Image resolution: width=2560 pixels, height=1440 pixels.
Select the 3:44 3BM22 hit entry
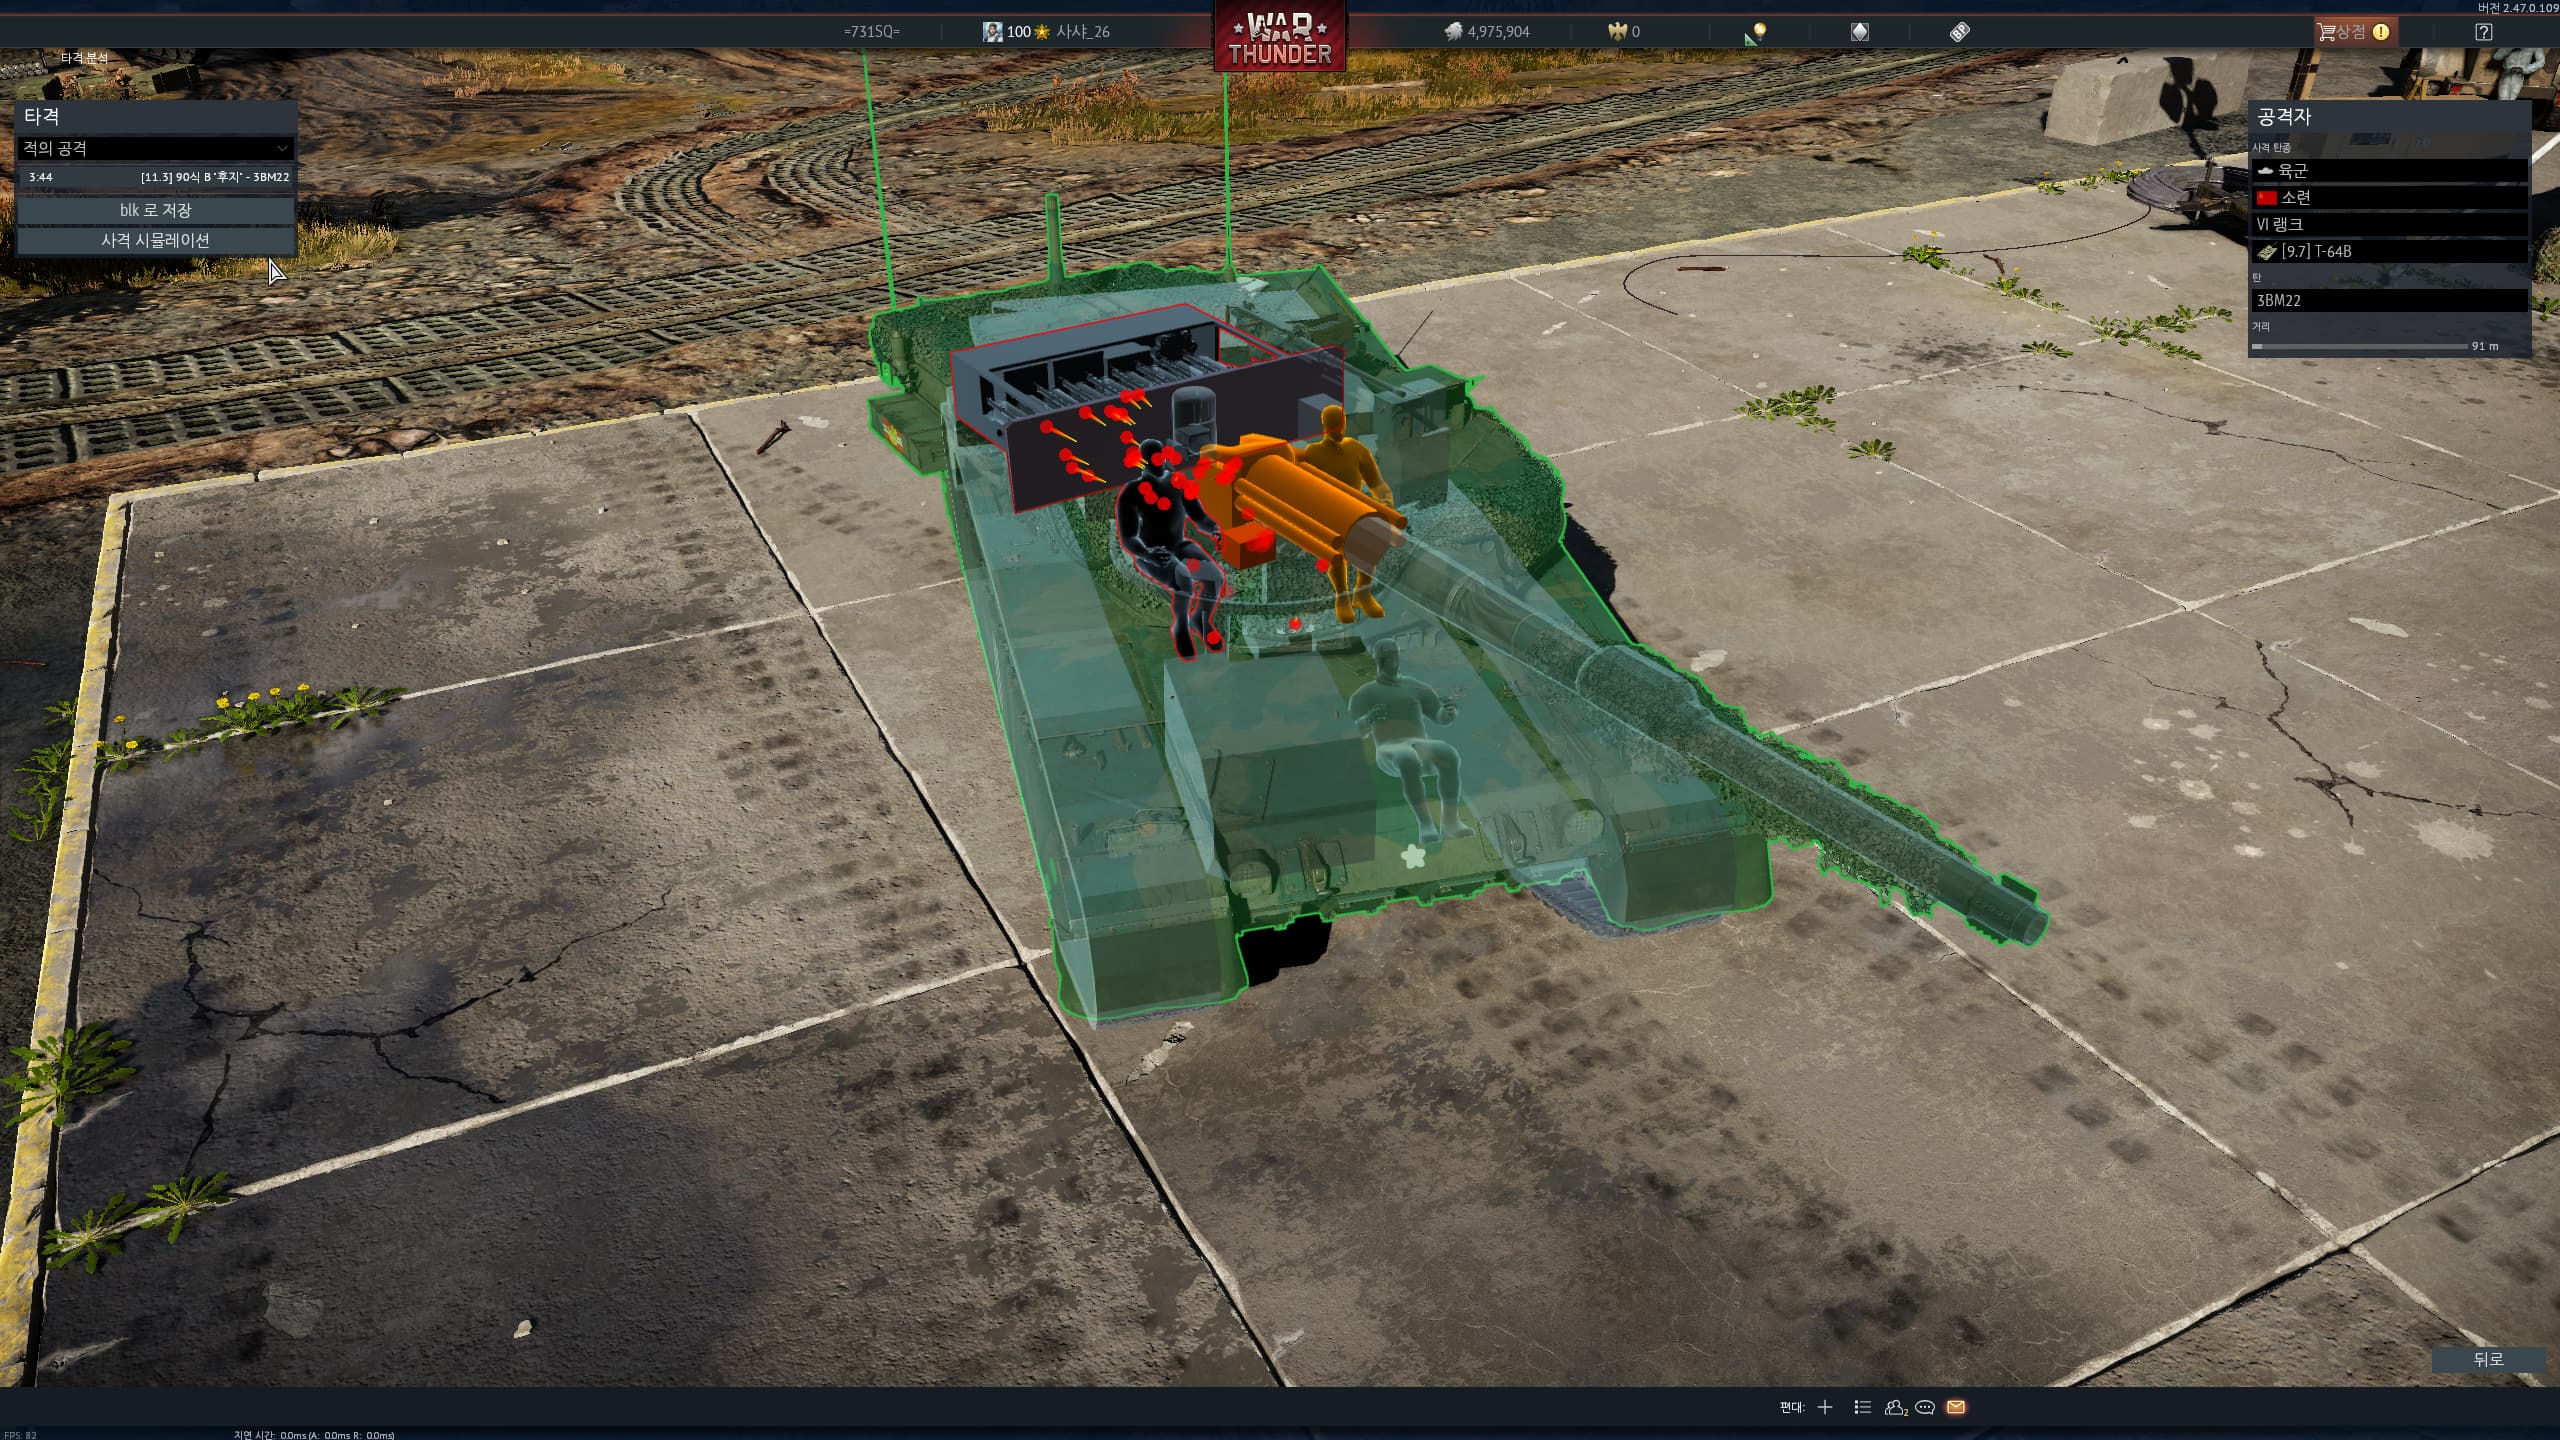pyautogui.click(x=156, y=177)
